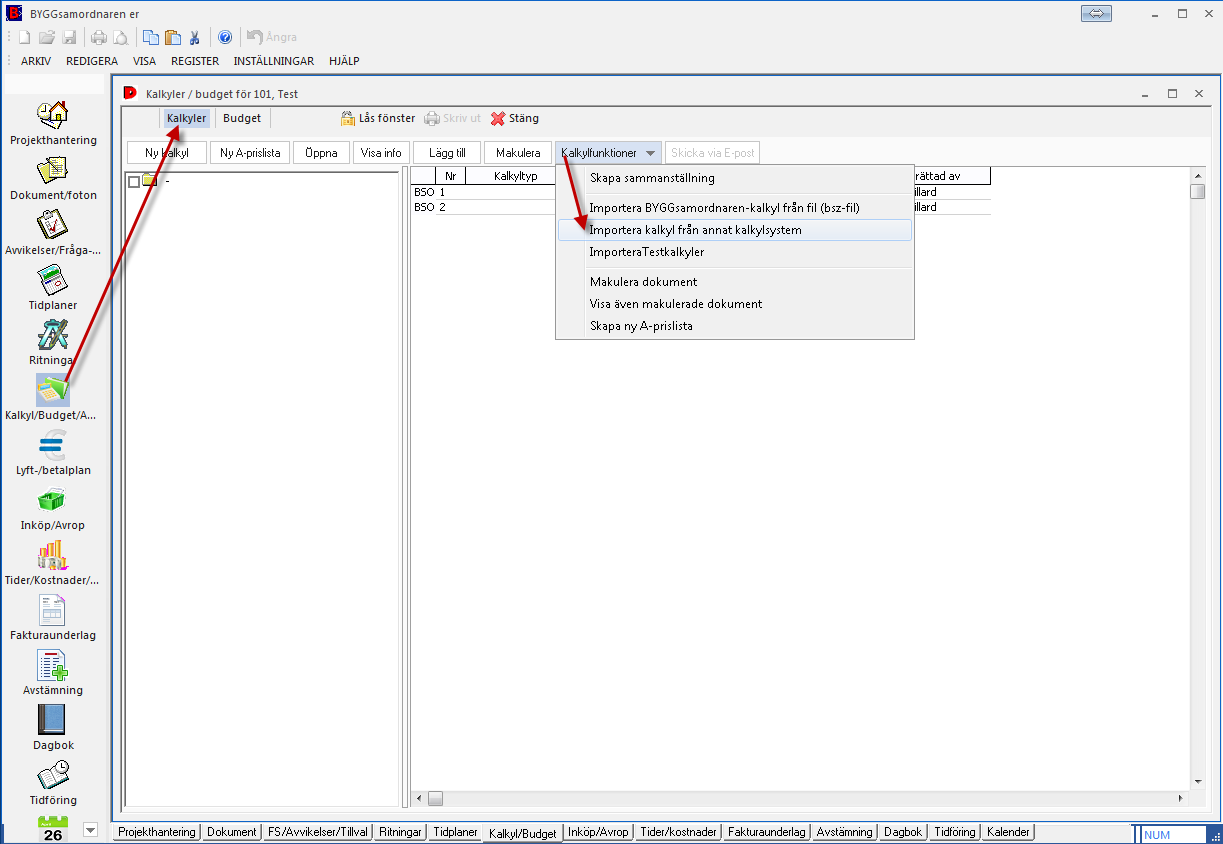Open the REGISTER menu
The height and width of the screenshot is (844, 1223).
195,61
